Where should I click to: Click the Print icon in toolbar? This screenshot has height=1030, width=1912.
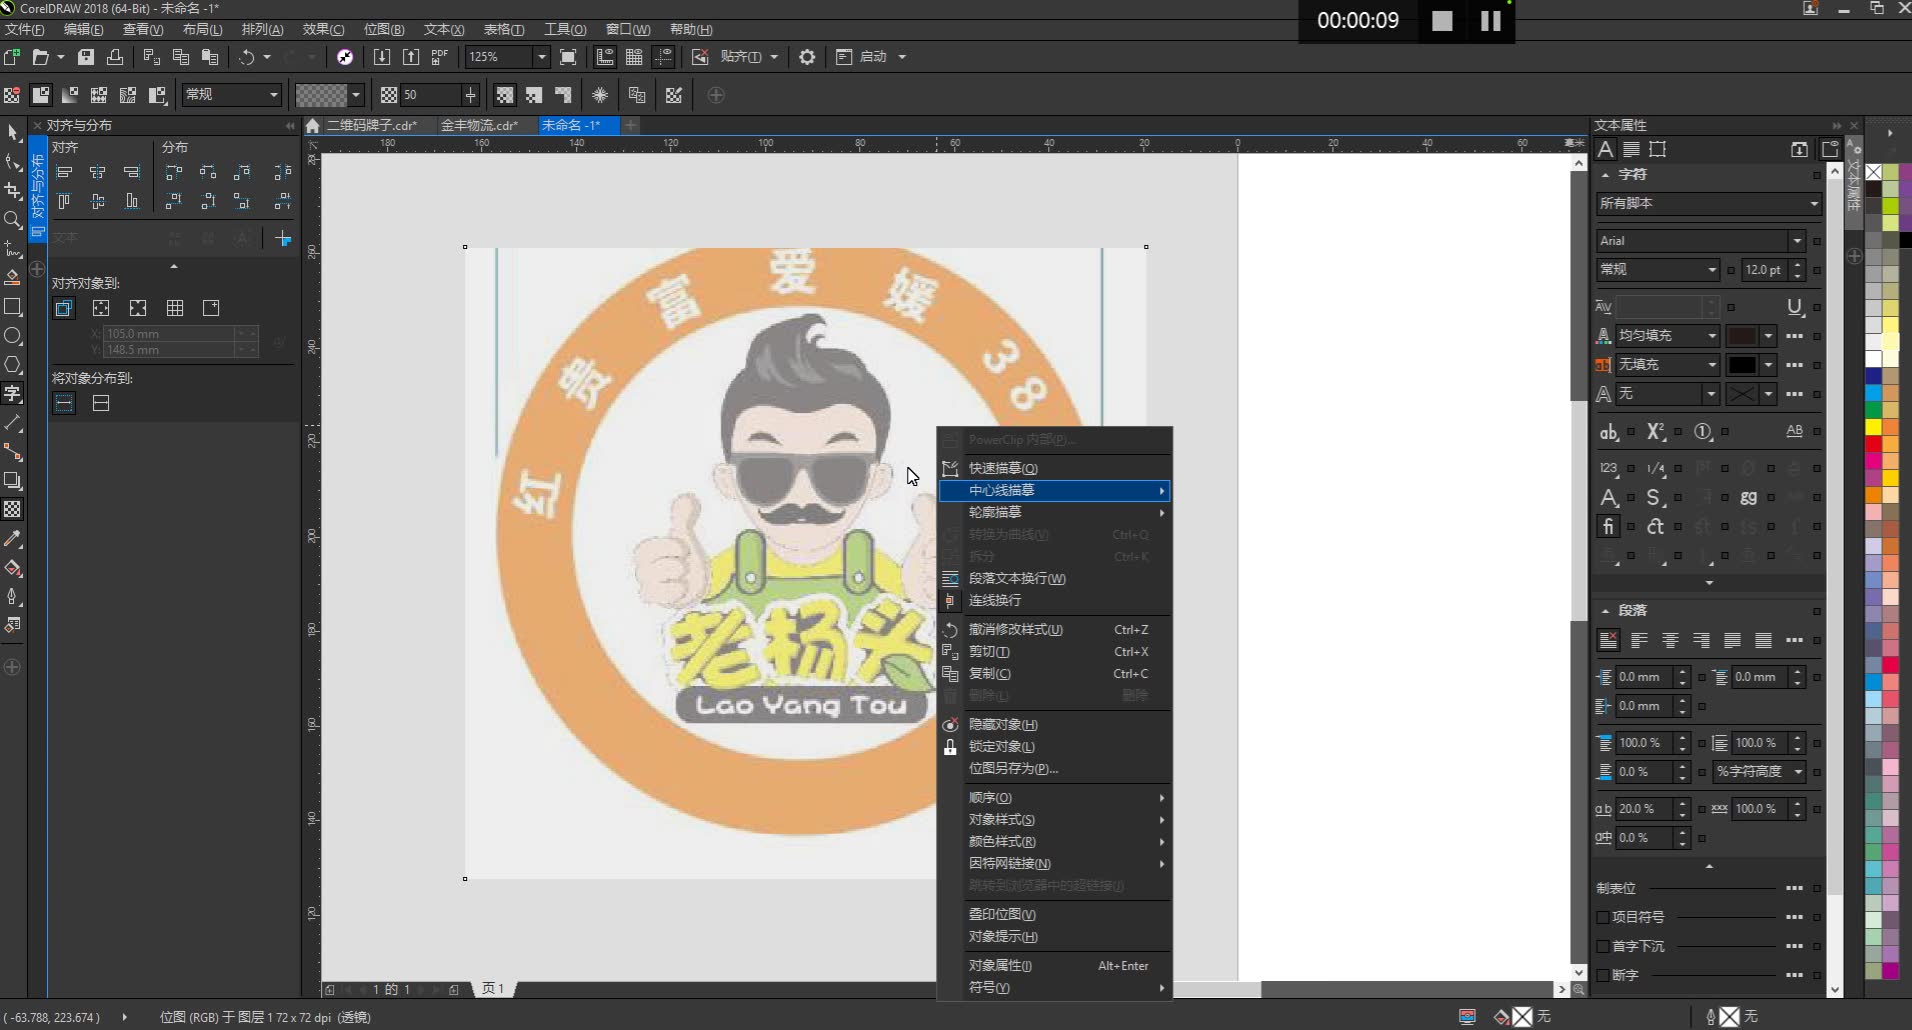pos(115,57)
